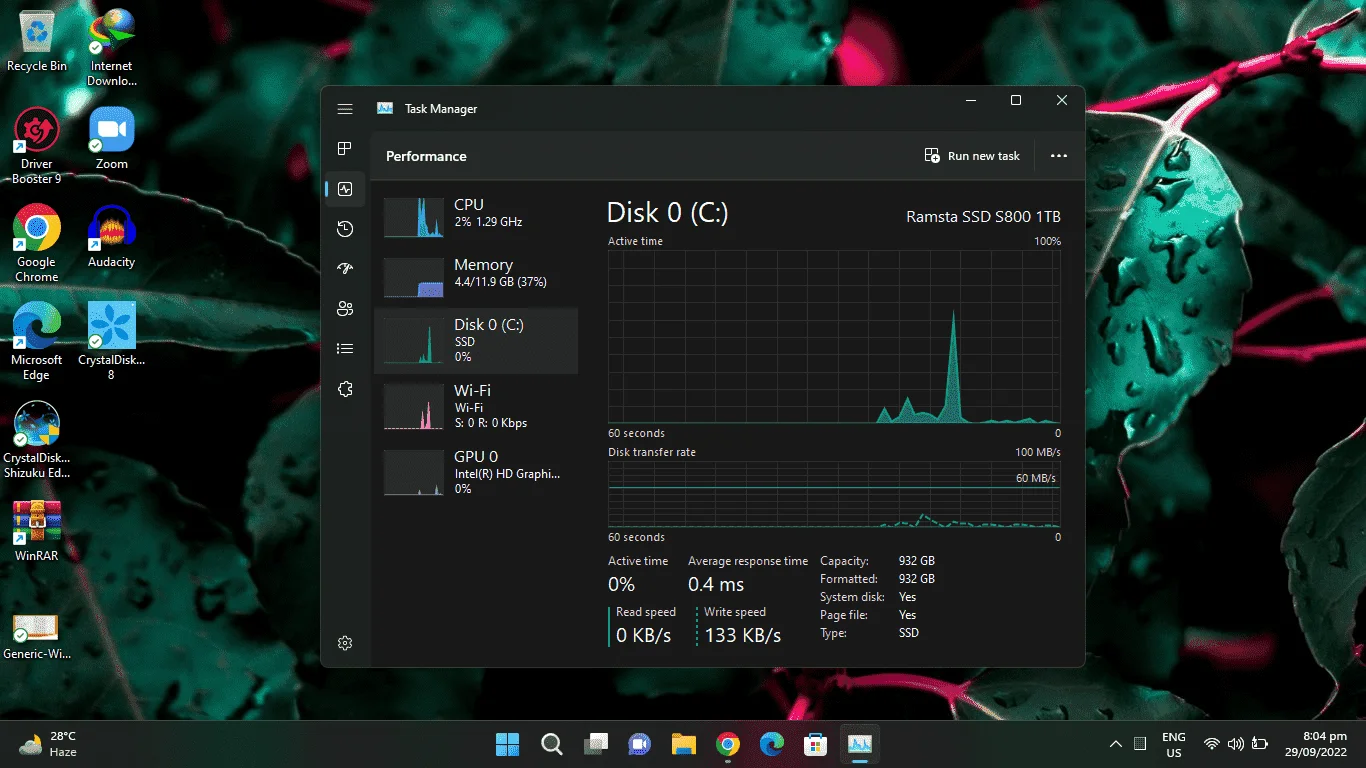Screen dimensions: 1366x768
Task: Click the Task Manager title bar icon
Action: tap(385, 109)
